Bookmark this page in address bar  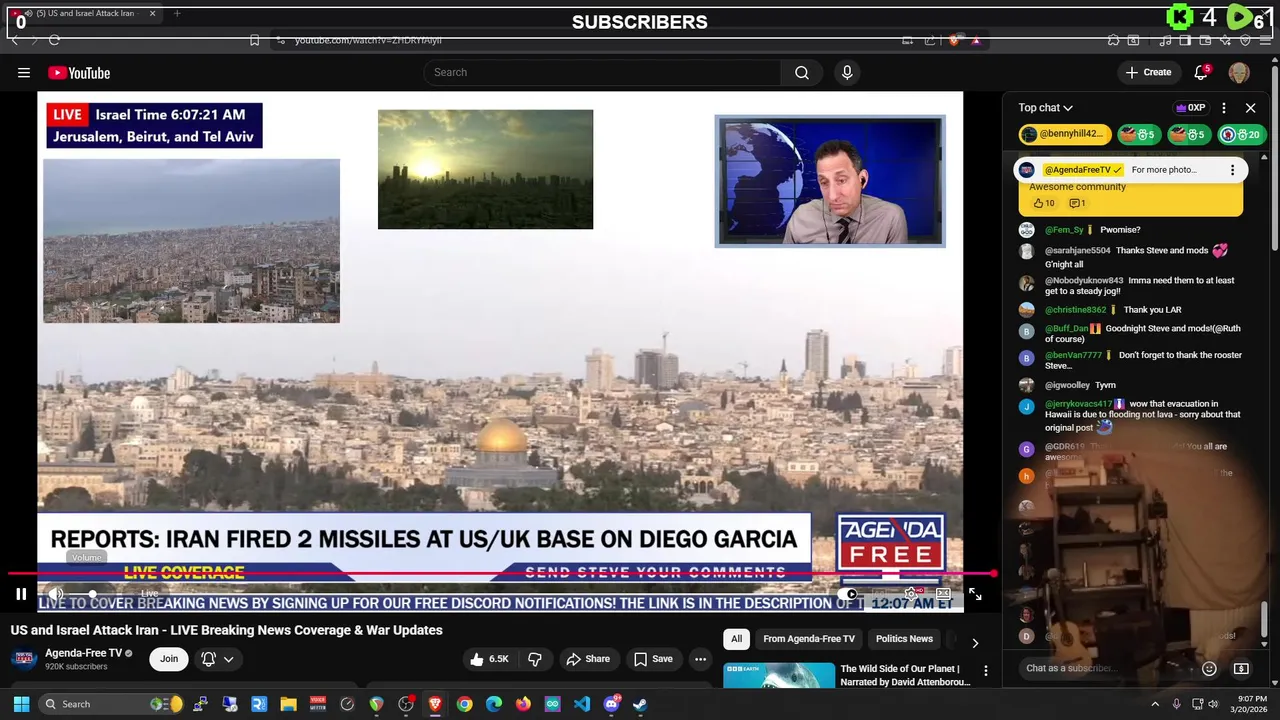(x=254, y=40)
